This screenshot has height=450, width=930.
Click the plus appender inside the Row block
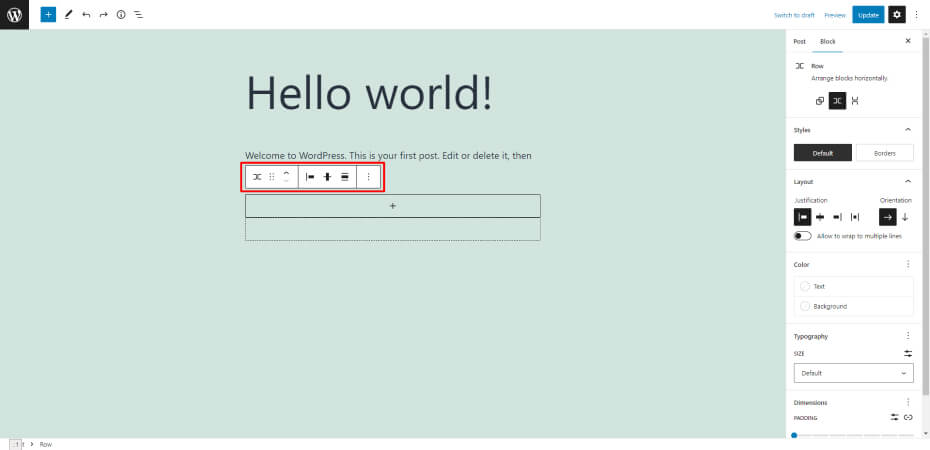point(393,206)
